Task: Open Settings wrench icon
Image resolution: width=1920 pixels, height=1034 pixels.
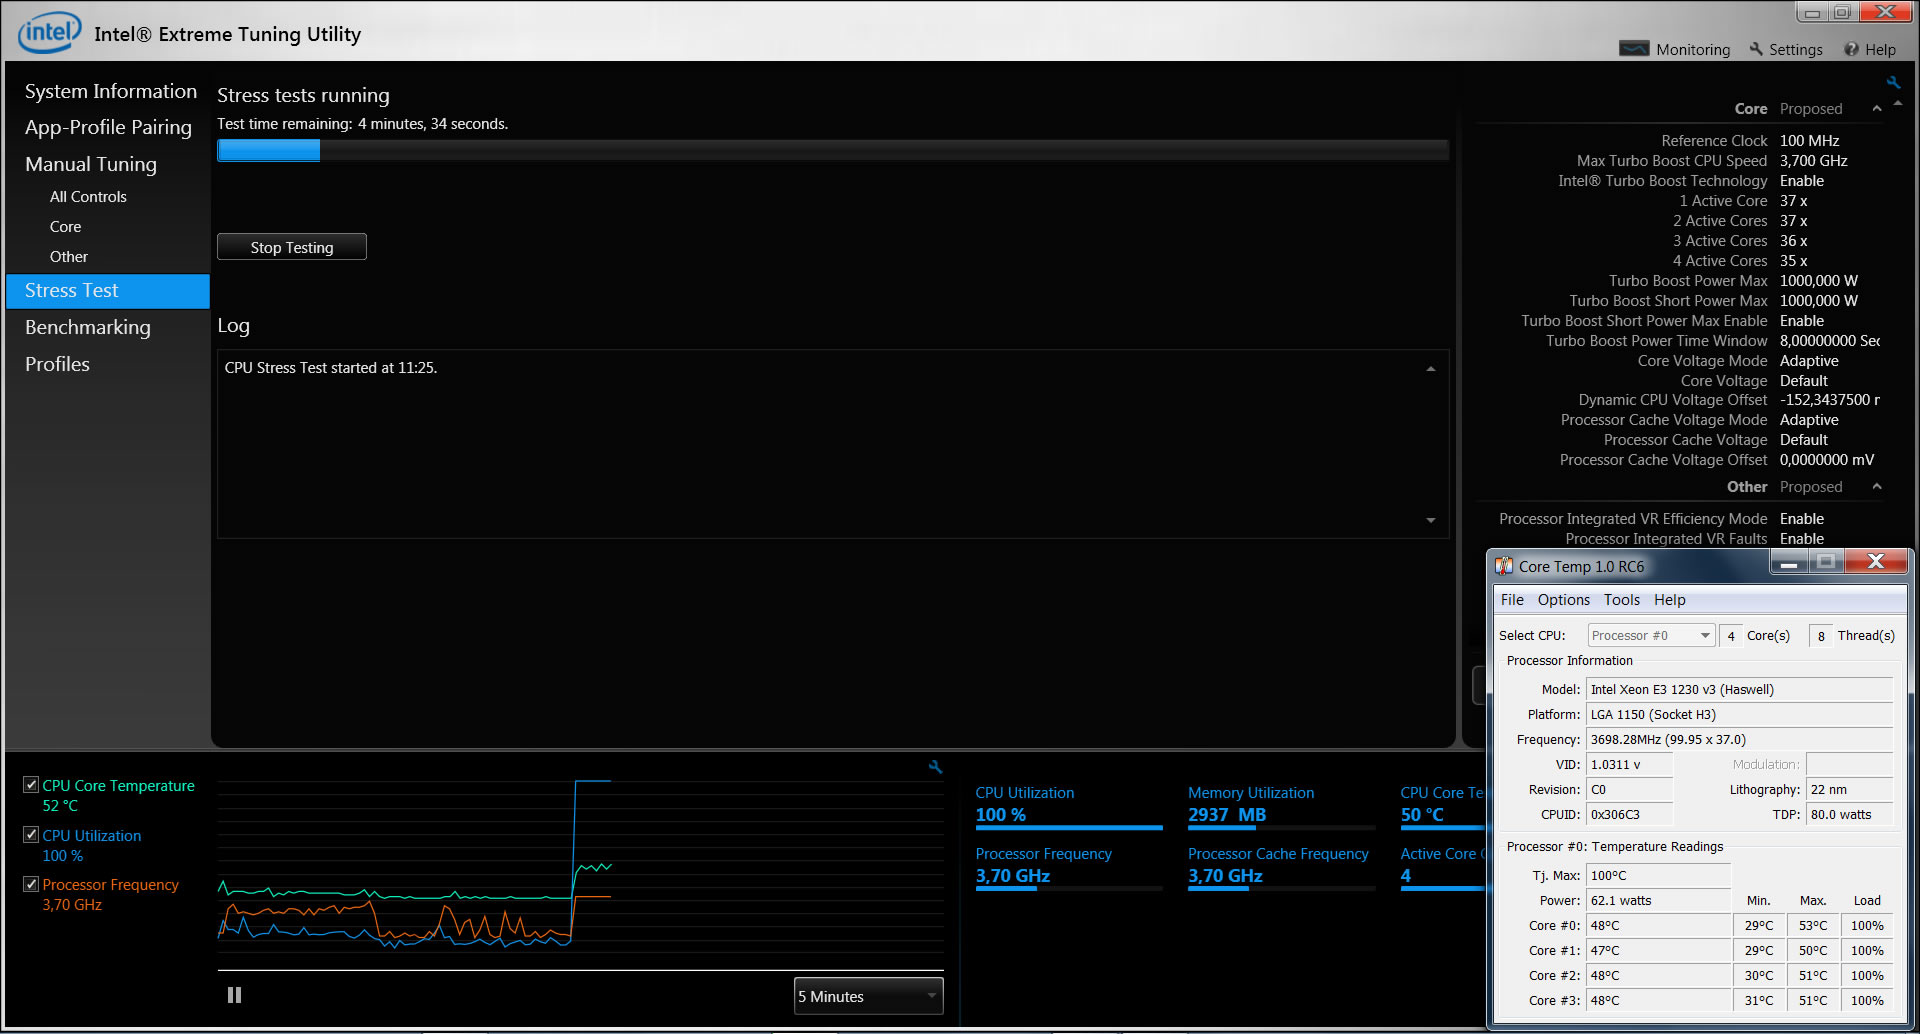Action: (x=1756, y=49)
